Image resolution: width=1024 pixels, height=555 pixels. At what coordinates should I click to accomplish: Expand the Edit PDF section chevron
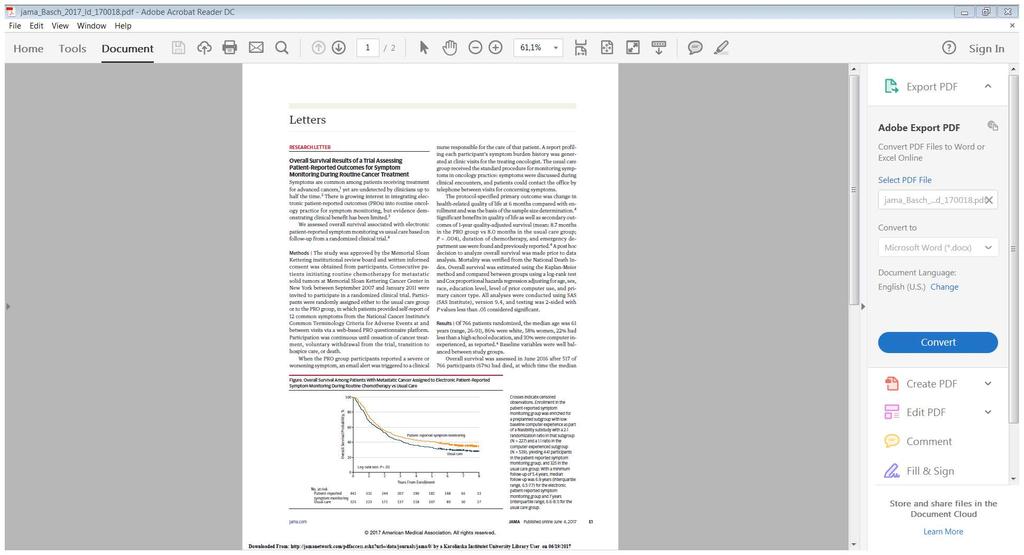(988, 412)
